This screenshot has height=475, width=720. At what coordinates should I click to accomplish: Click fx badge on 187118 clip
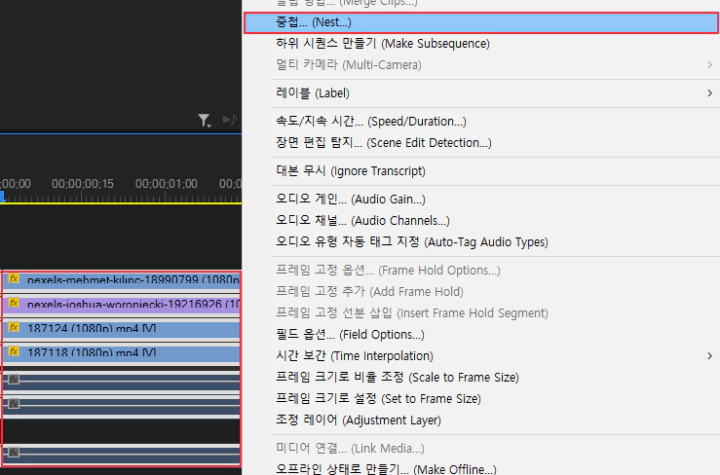click(x=14, y=352)
